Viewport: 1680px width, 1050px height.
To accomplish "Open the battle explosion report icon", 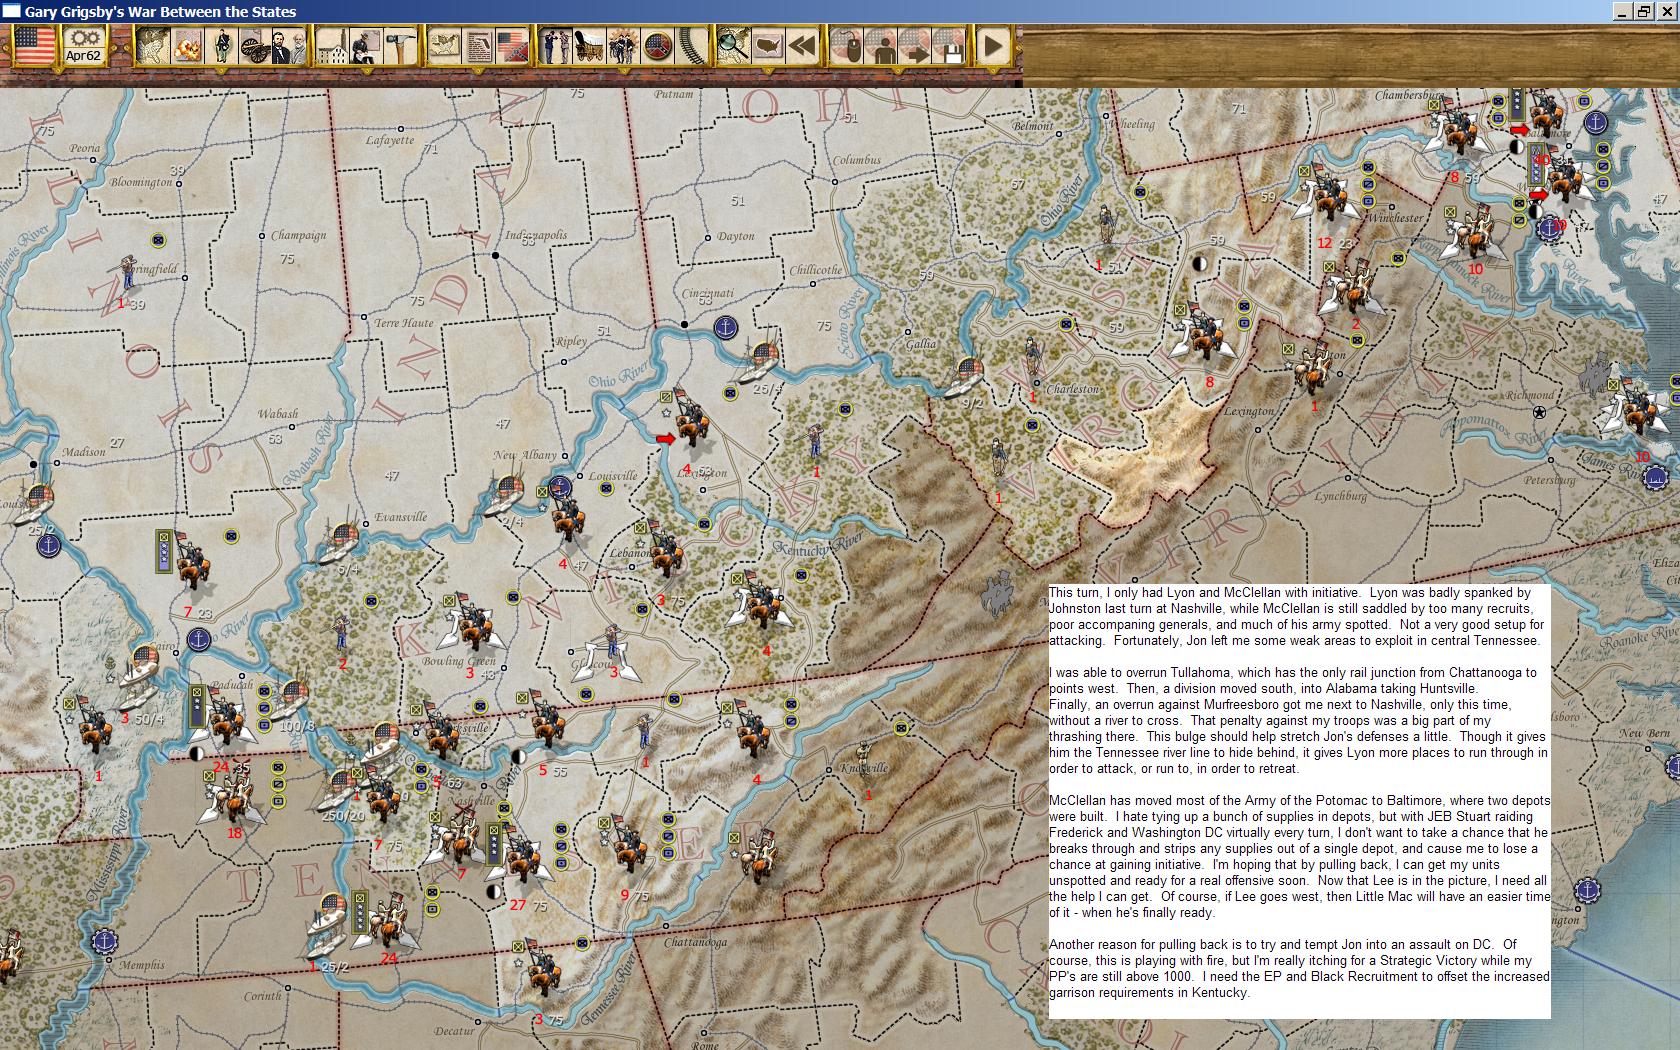I will [187, 46].
